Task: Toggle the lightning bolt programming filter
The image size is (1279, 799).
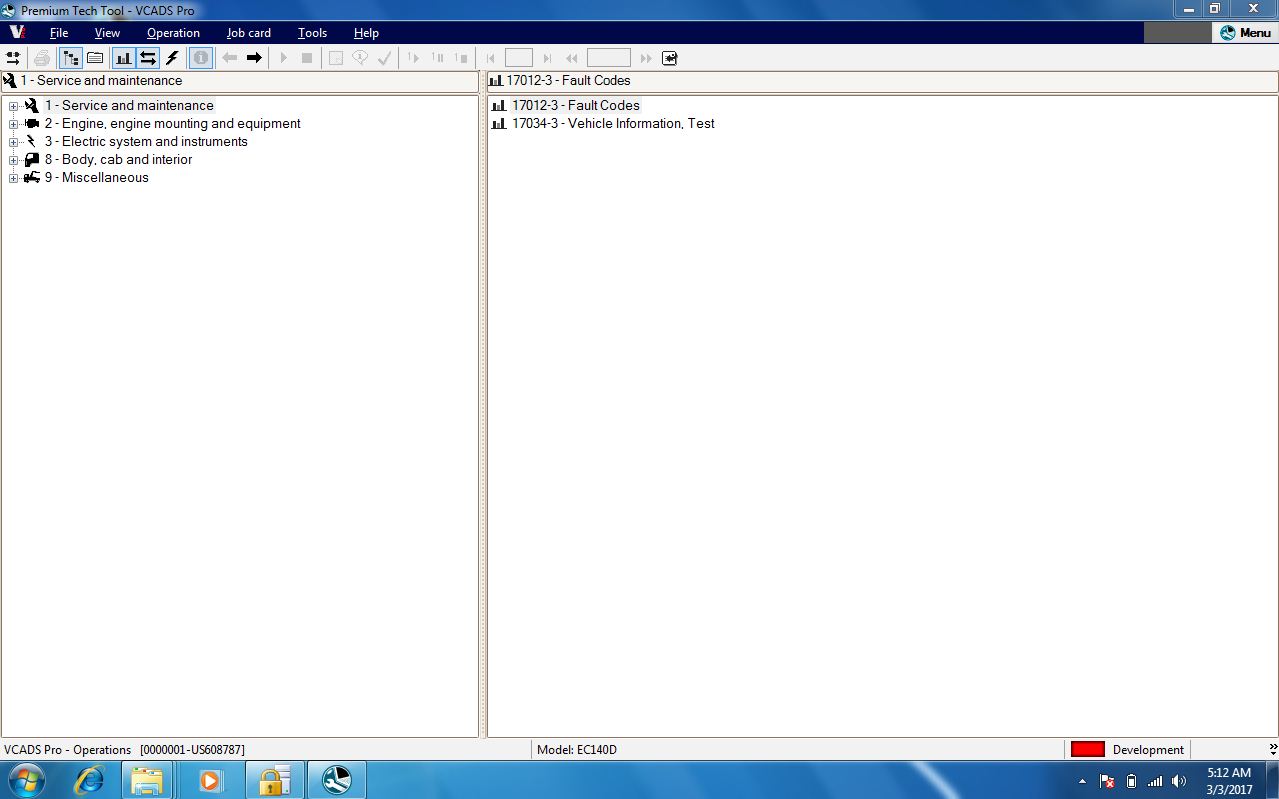Action: click(x=172, y=58)
